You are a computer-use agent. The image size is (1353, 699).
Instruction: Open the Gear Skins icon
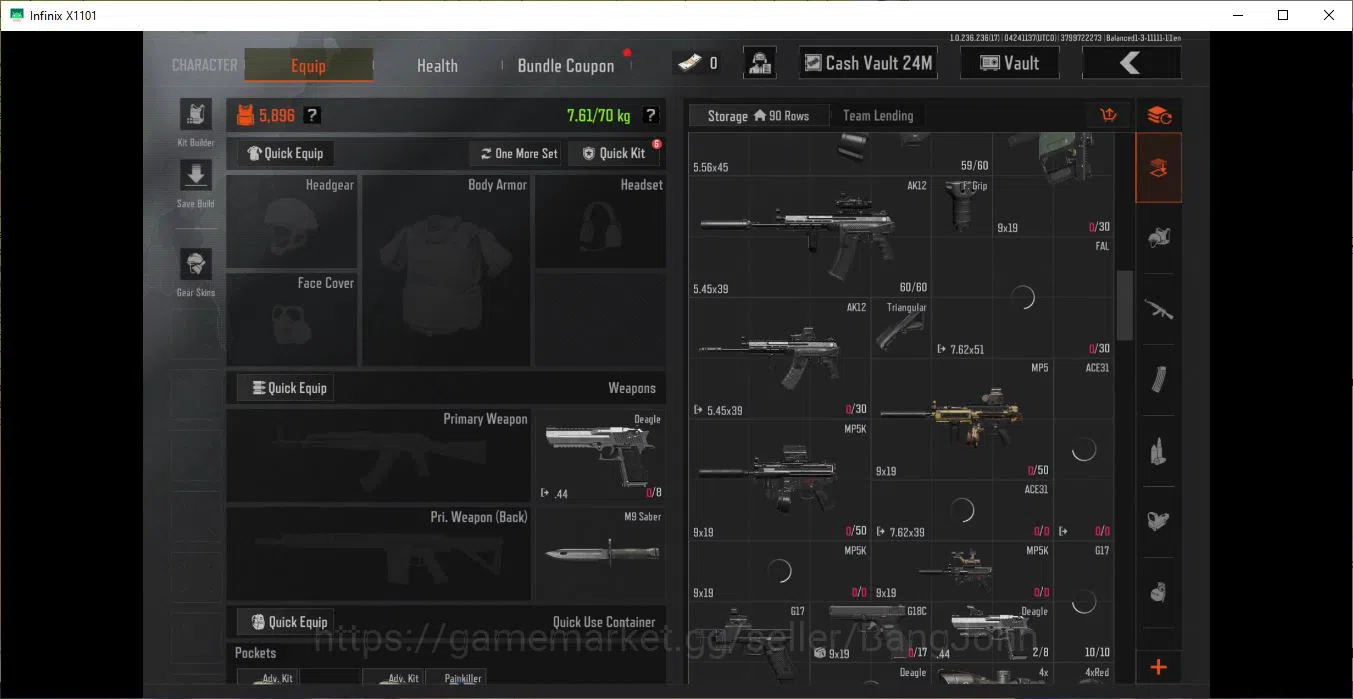click(x=195, y=265)
